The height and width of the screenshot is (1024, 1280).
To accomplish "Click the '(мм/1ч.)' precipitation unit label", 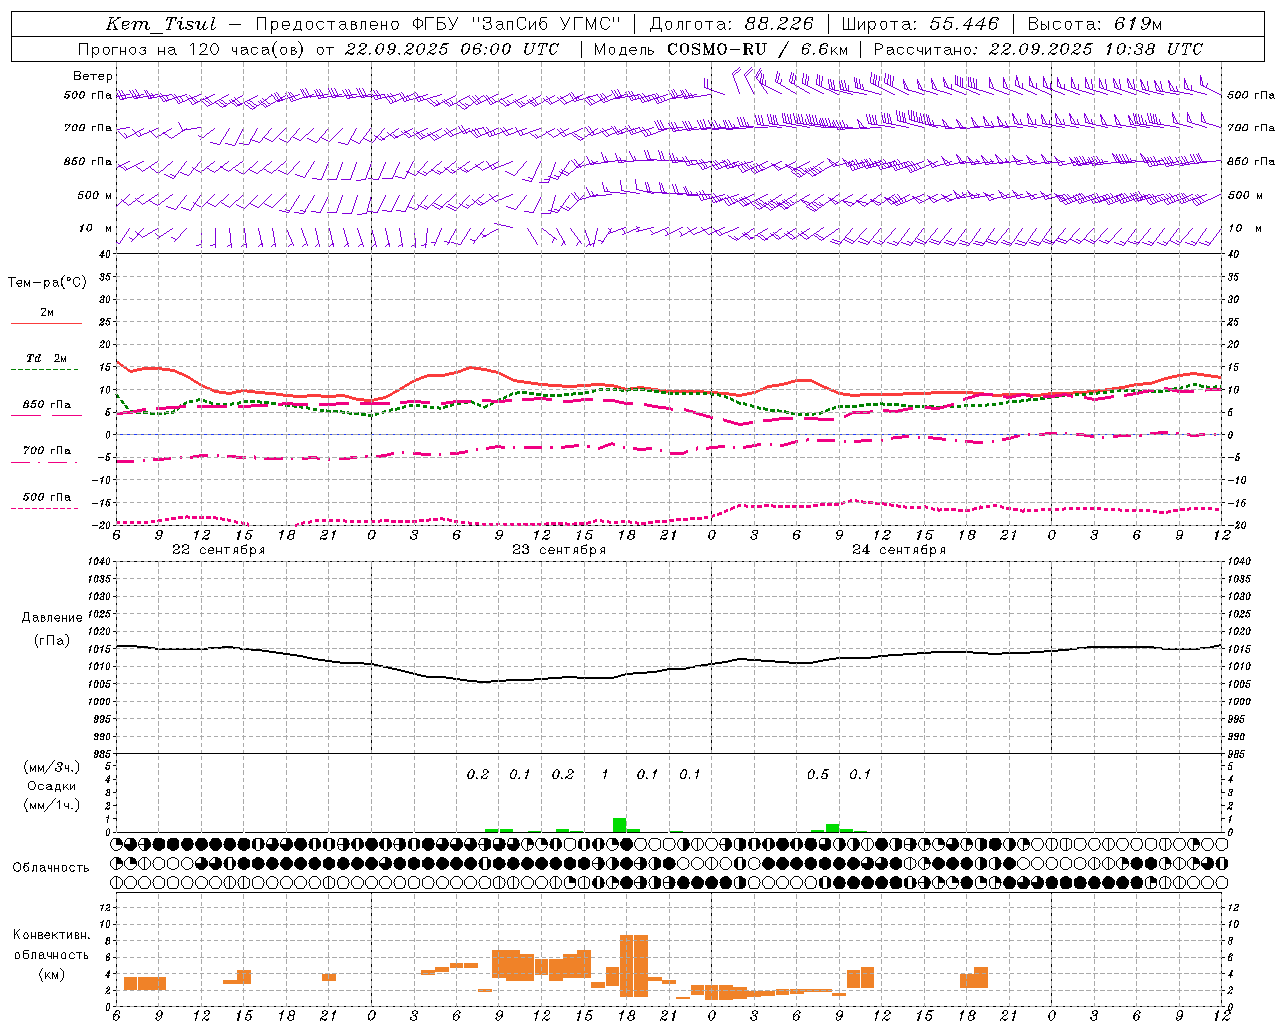I will point(52,805).
